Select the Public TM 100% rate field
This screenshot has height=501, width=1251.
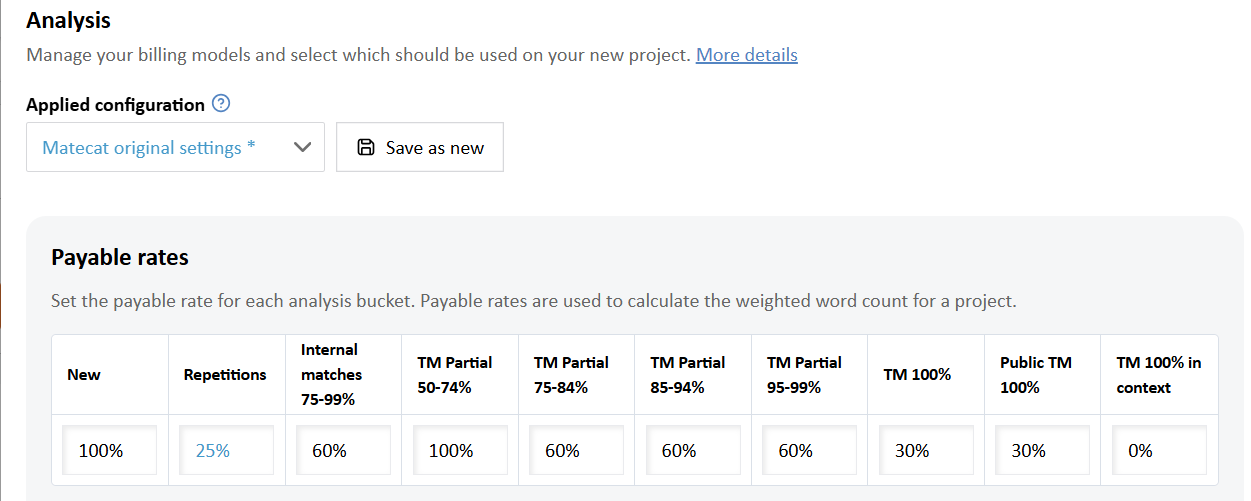point(1042,451)
